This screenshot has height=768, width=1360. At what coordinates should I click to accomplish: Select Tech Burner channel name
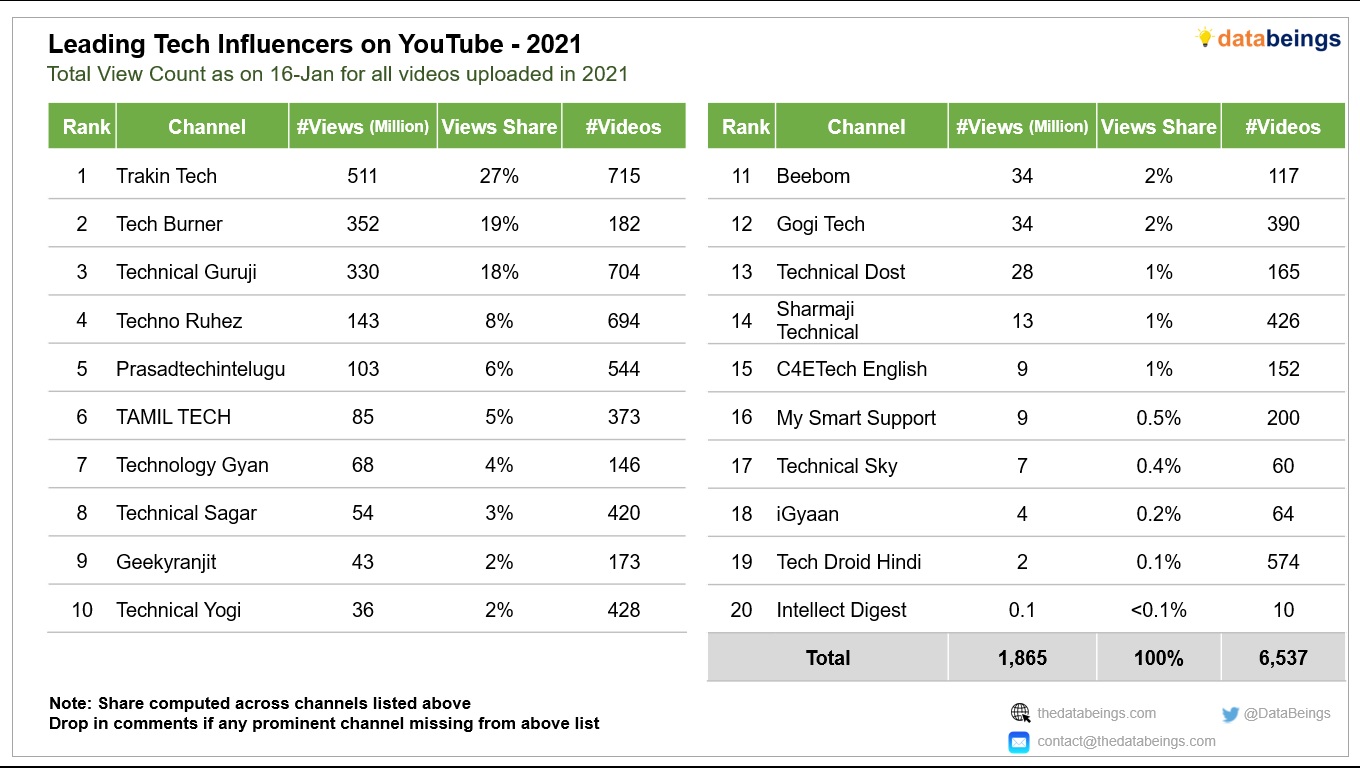click(169, 224)
